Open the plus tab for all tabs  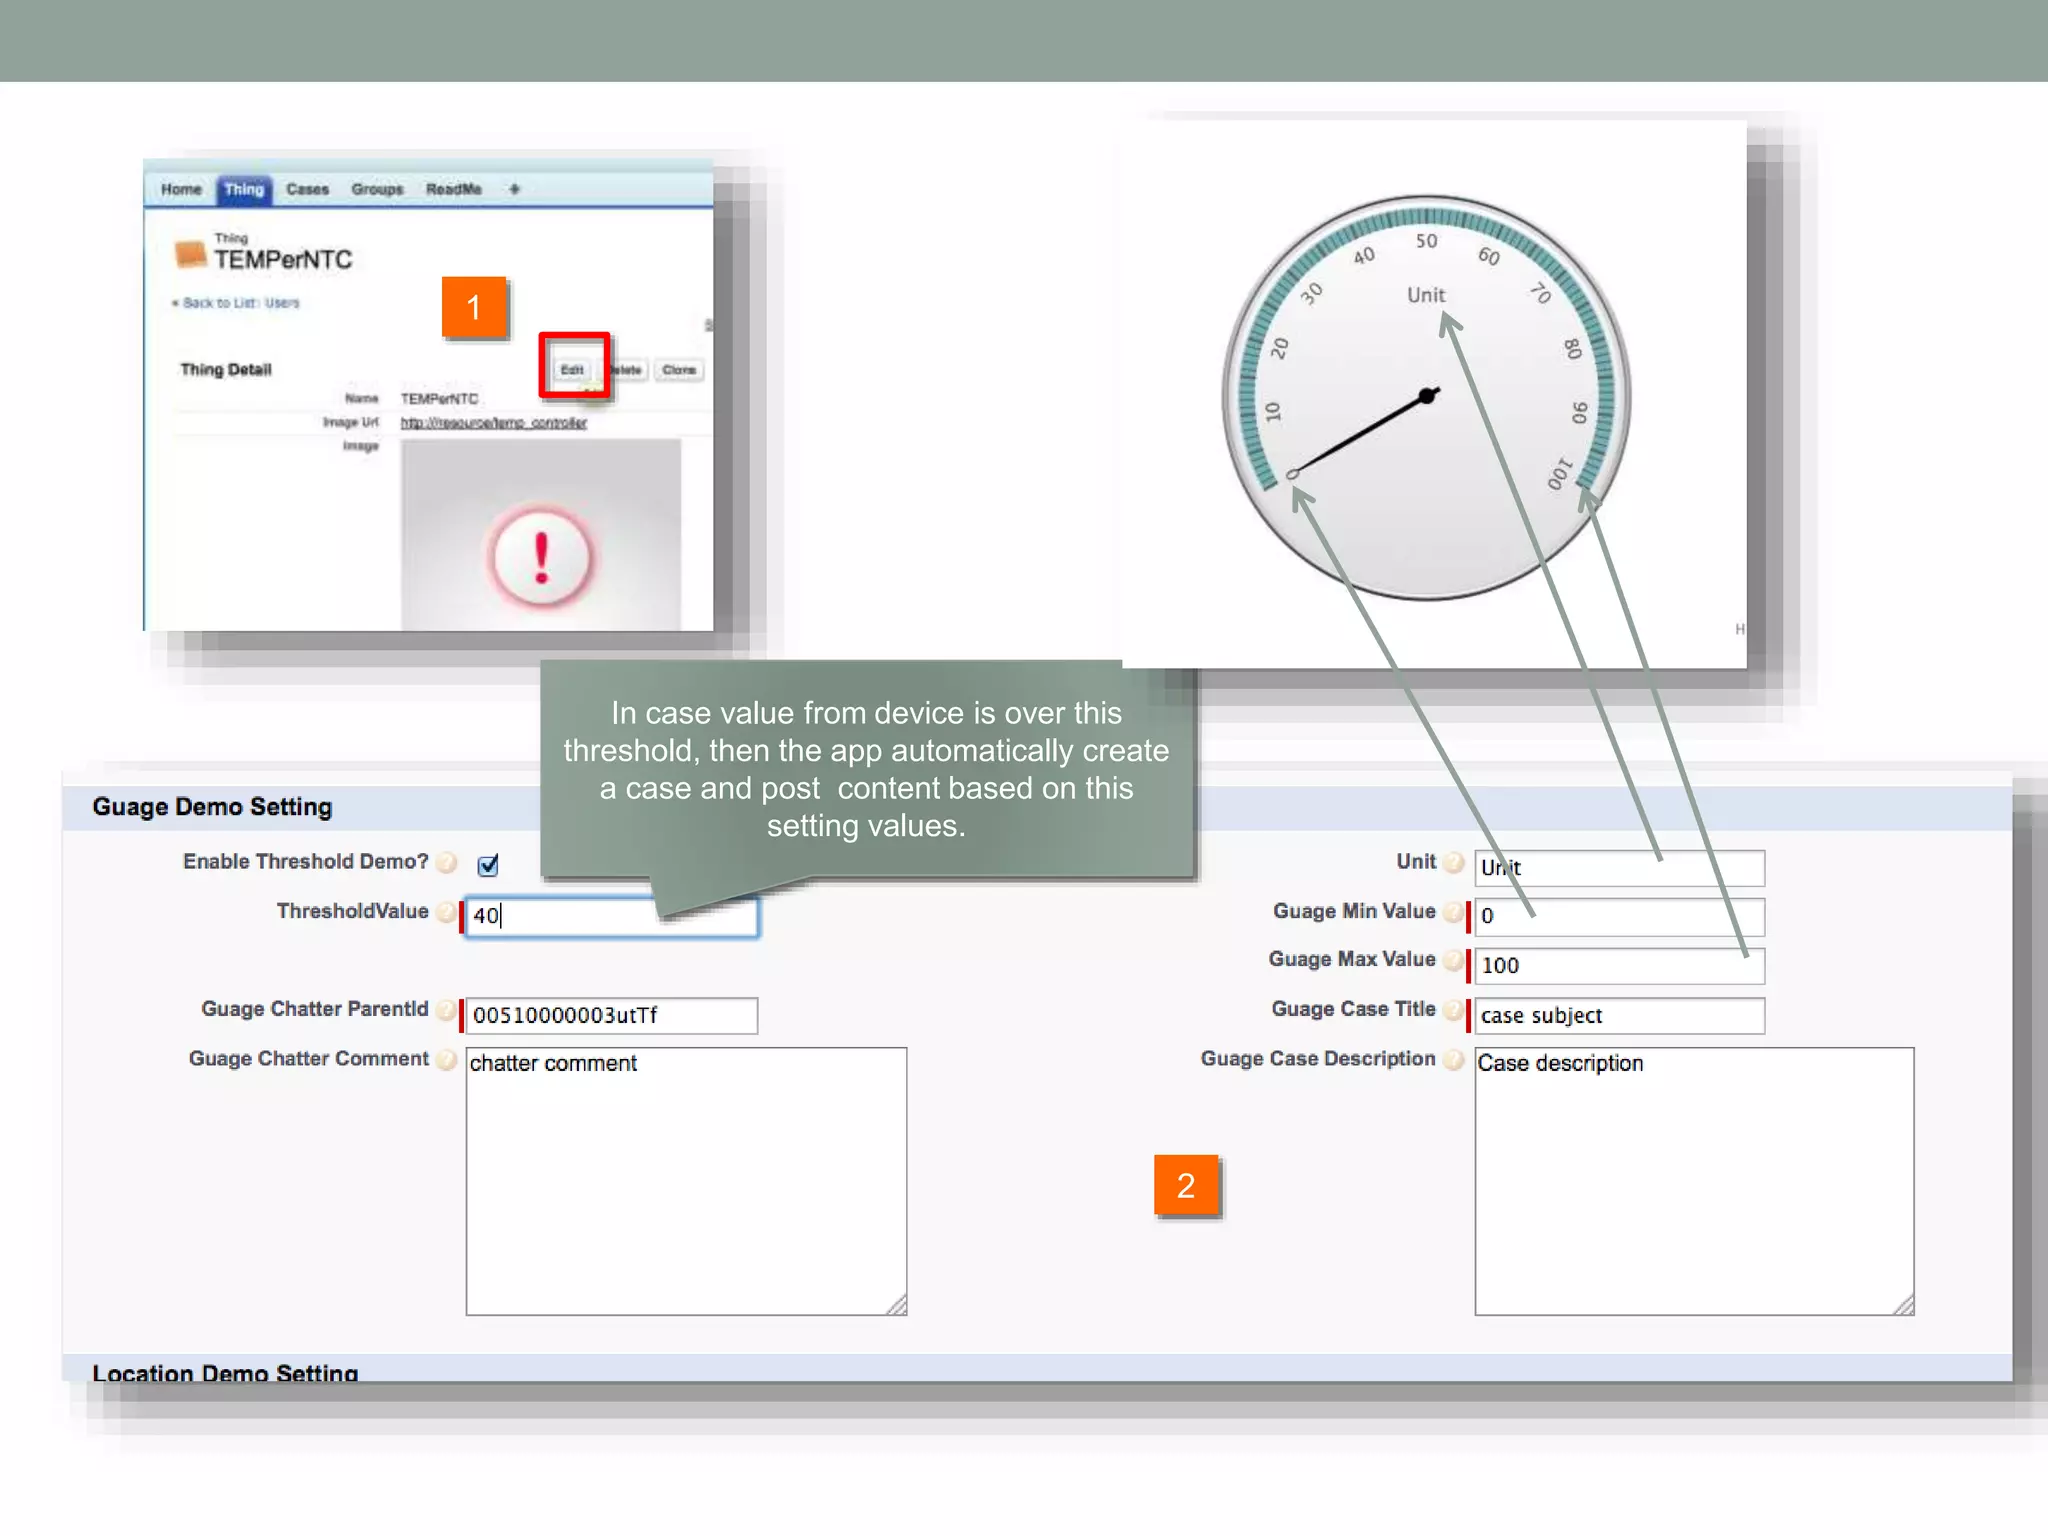pos(514,189)
